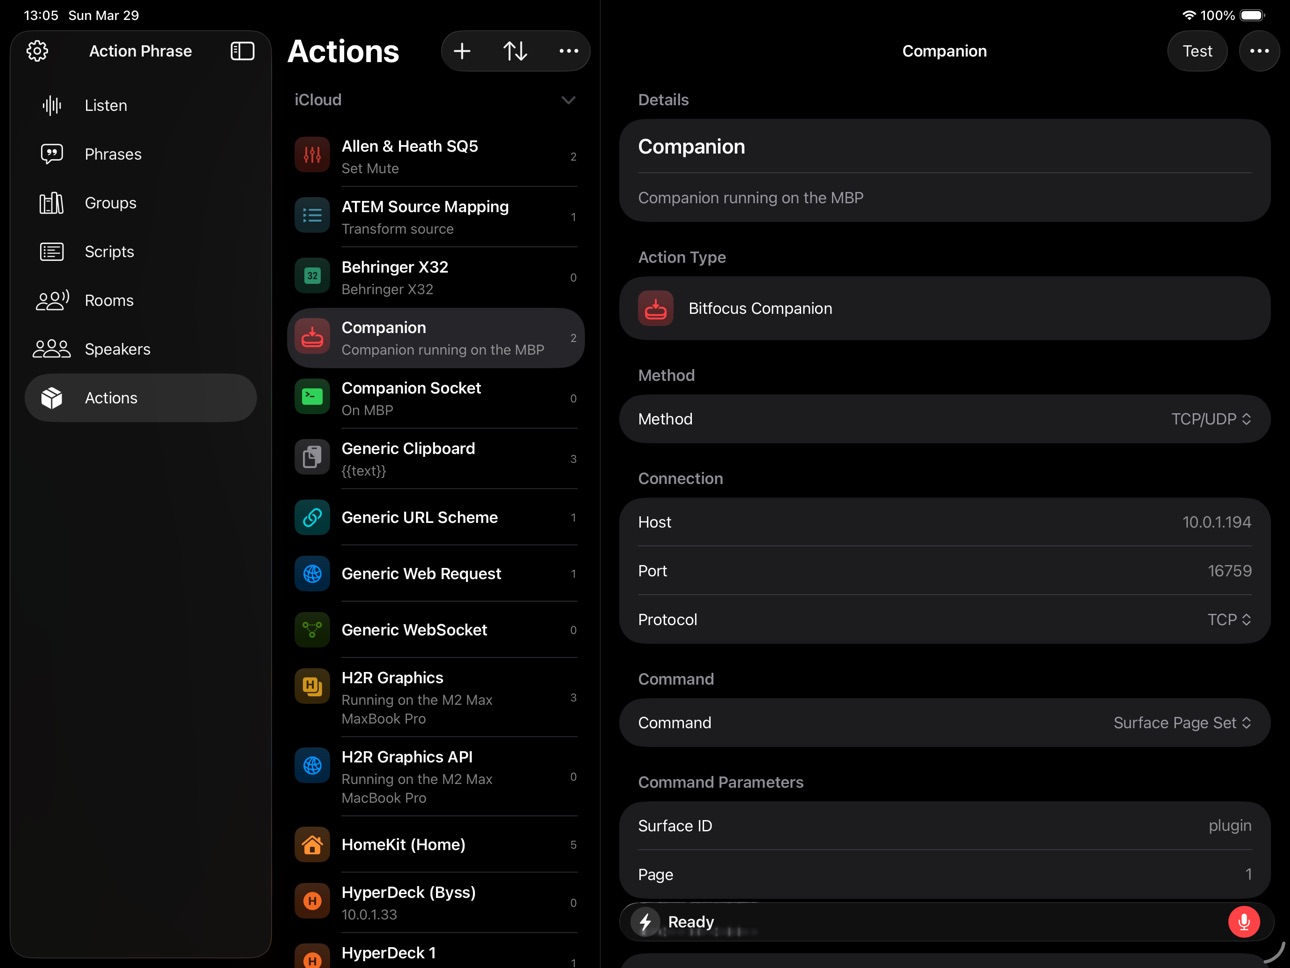This screenshot has height=968, width=1290.
Task: Edit the Companion name field
Action: [x=945, y=147]
